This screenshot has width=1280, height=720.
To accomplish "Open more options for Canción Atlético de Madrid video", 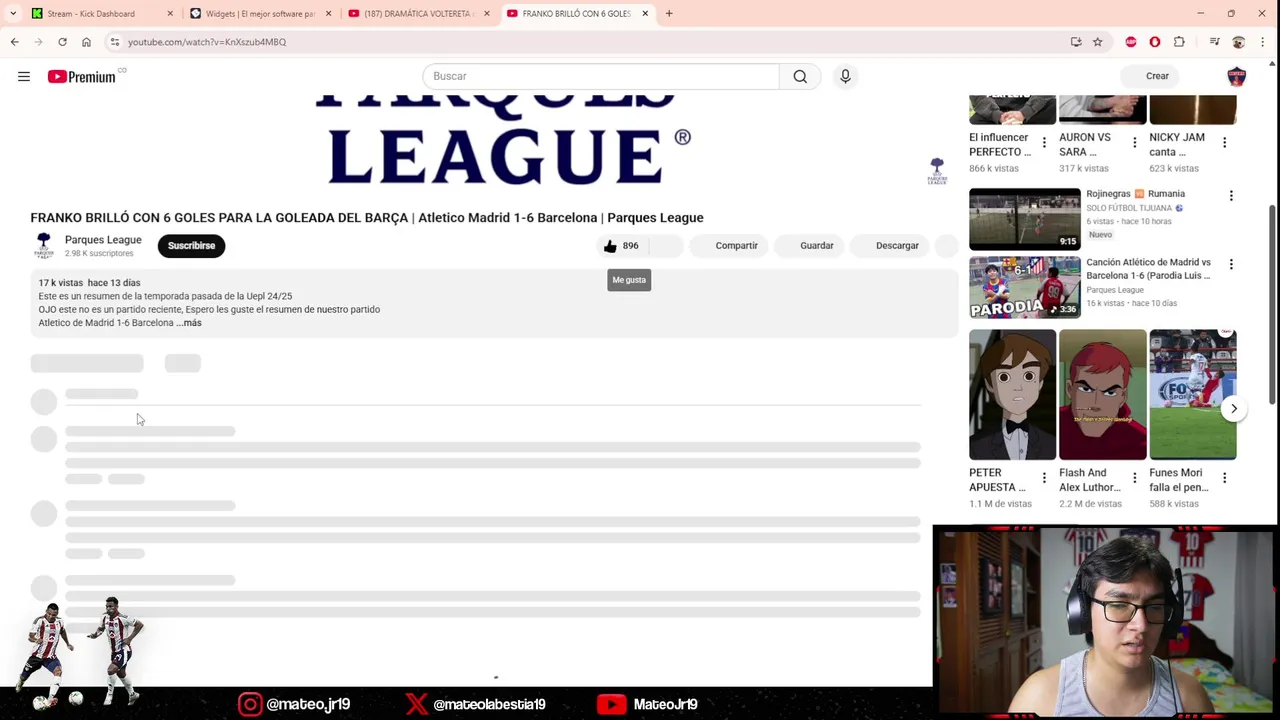I will (1231, 264).
